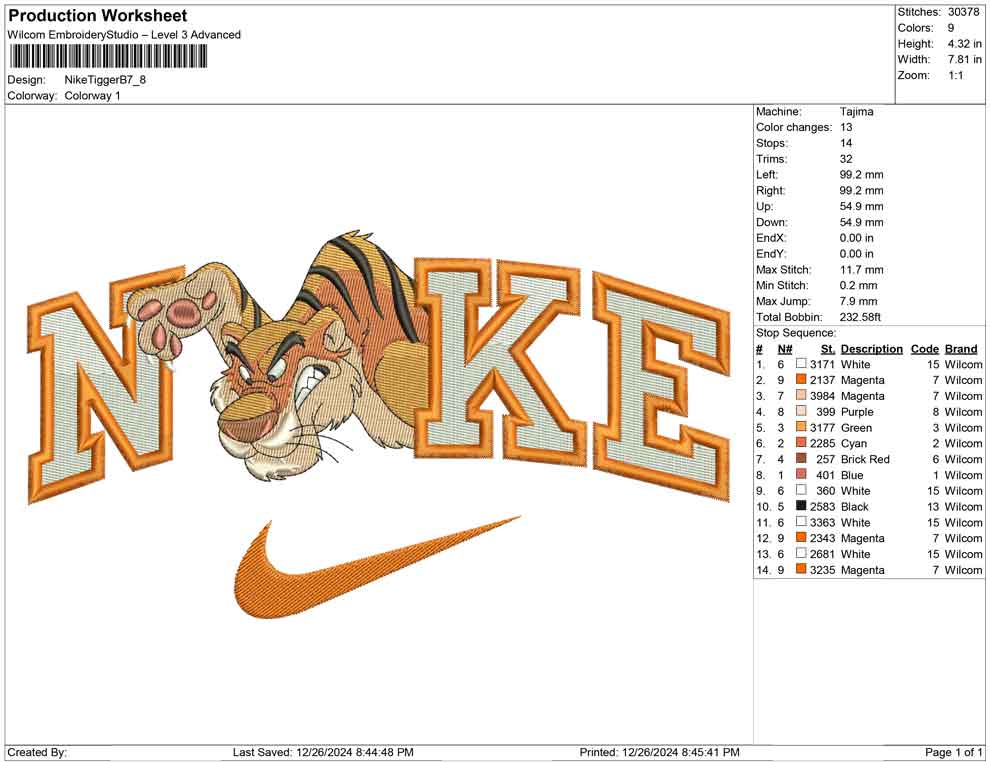This screenshot has height=762, width=990.
Task: Click the Width value '7.81 in'
Action: click(x=965, y=59)
